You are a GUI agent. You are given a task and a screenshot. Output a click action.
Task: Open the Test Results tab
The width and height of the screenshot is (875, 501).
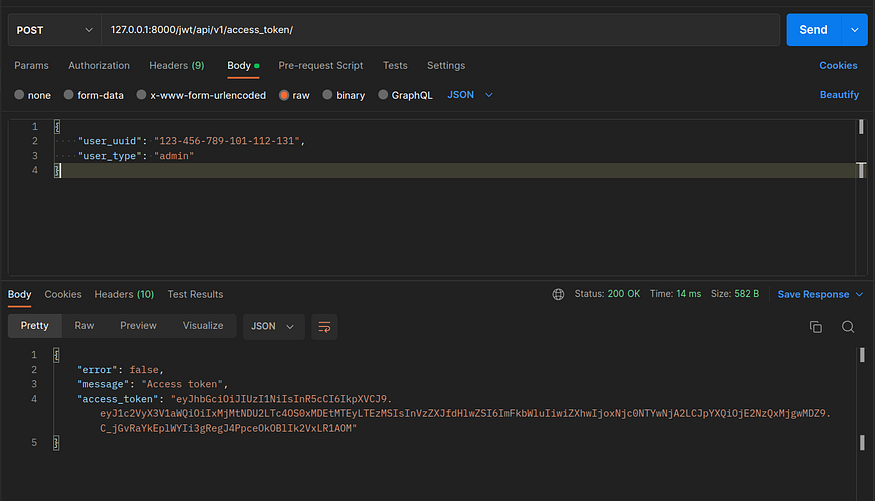(x=195, y=295)
